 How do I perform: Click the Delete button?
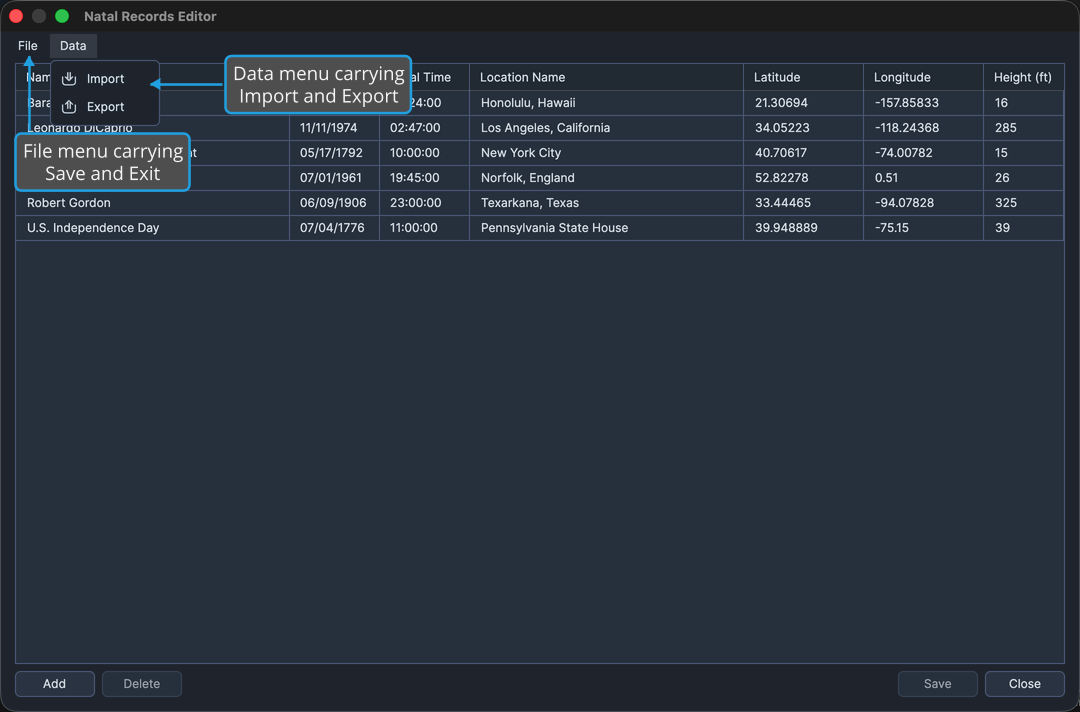coord(142,684)
